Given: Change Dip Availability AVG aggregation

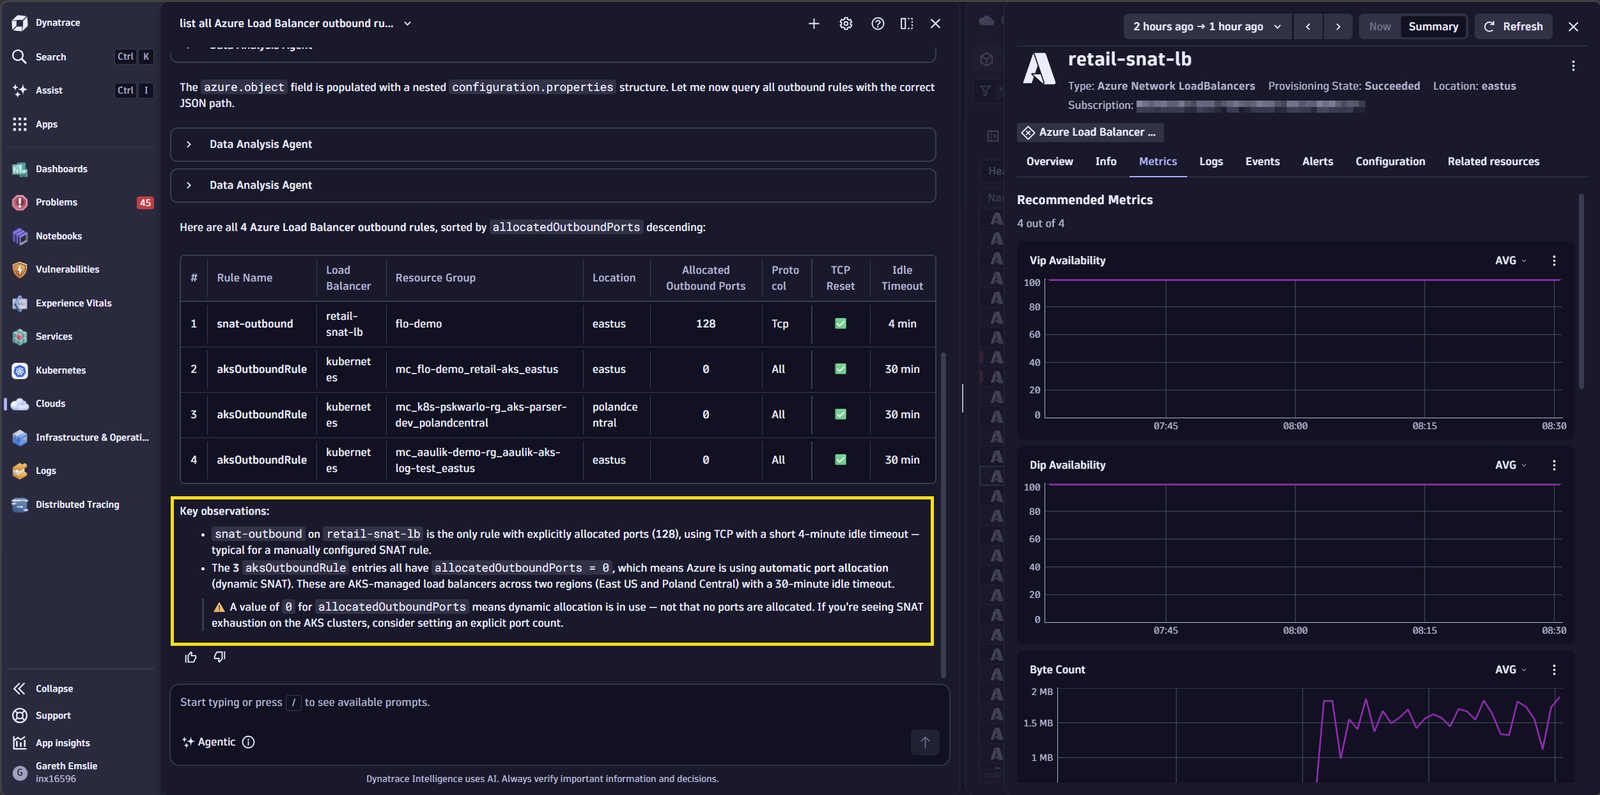Looking at the screenshot, I should coord(1510,465).
